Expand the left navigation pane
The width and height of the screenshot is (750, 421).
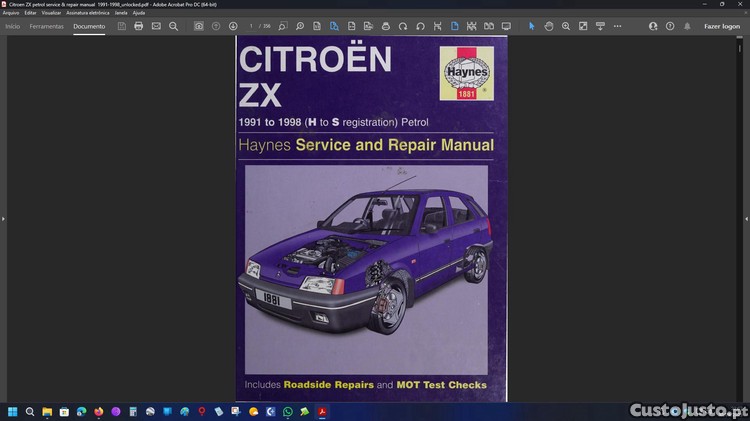pyautogui.click(x=3, y=218)
